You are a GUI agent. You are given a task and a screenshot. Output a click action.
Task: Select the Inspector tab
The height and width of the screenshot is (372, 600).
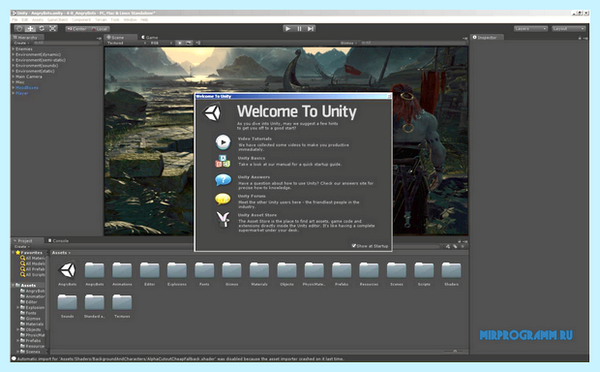487,38
